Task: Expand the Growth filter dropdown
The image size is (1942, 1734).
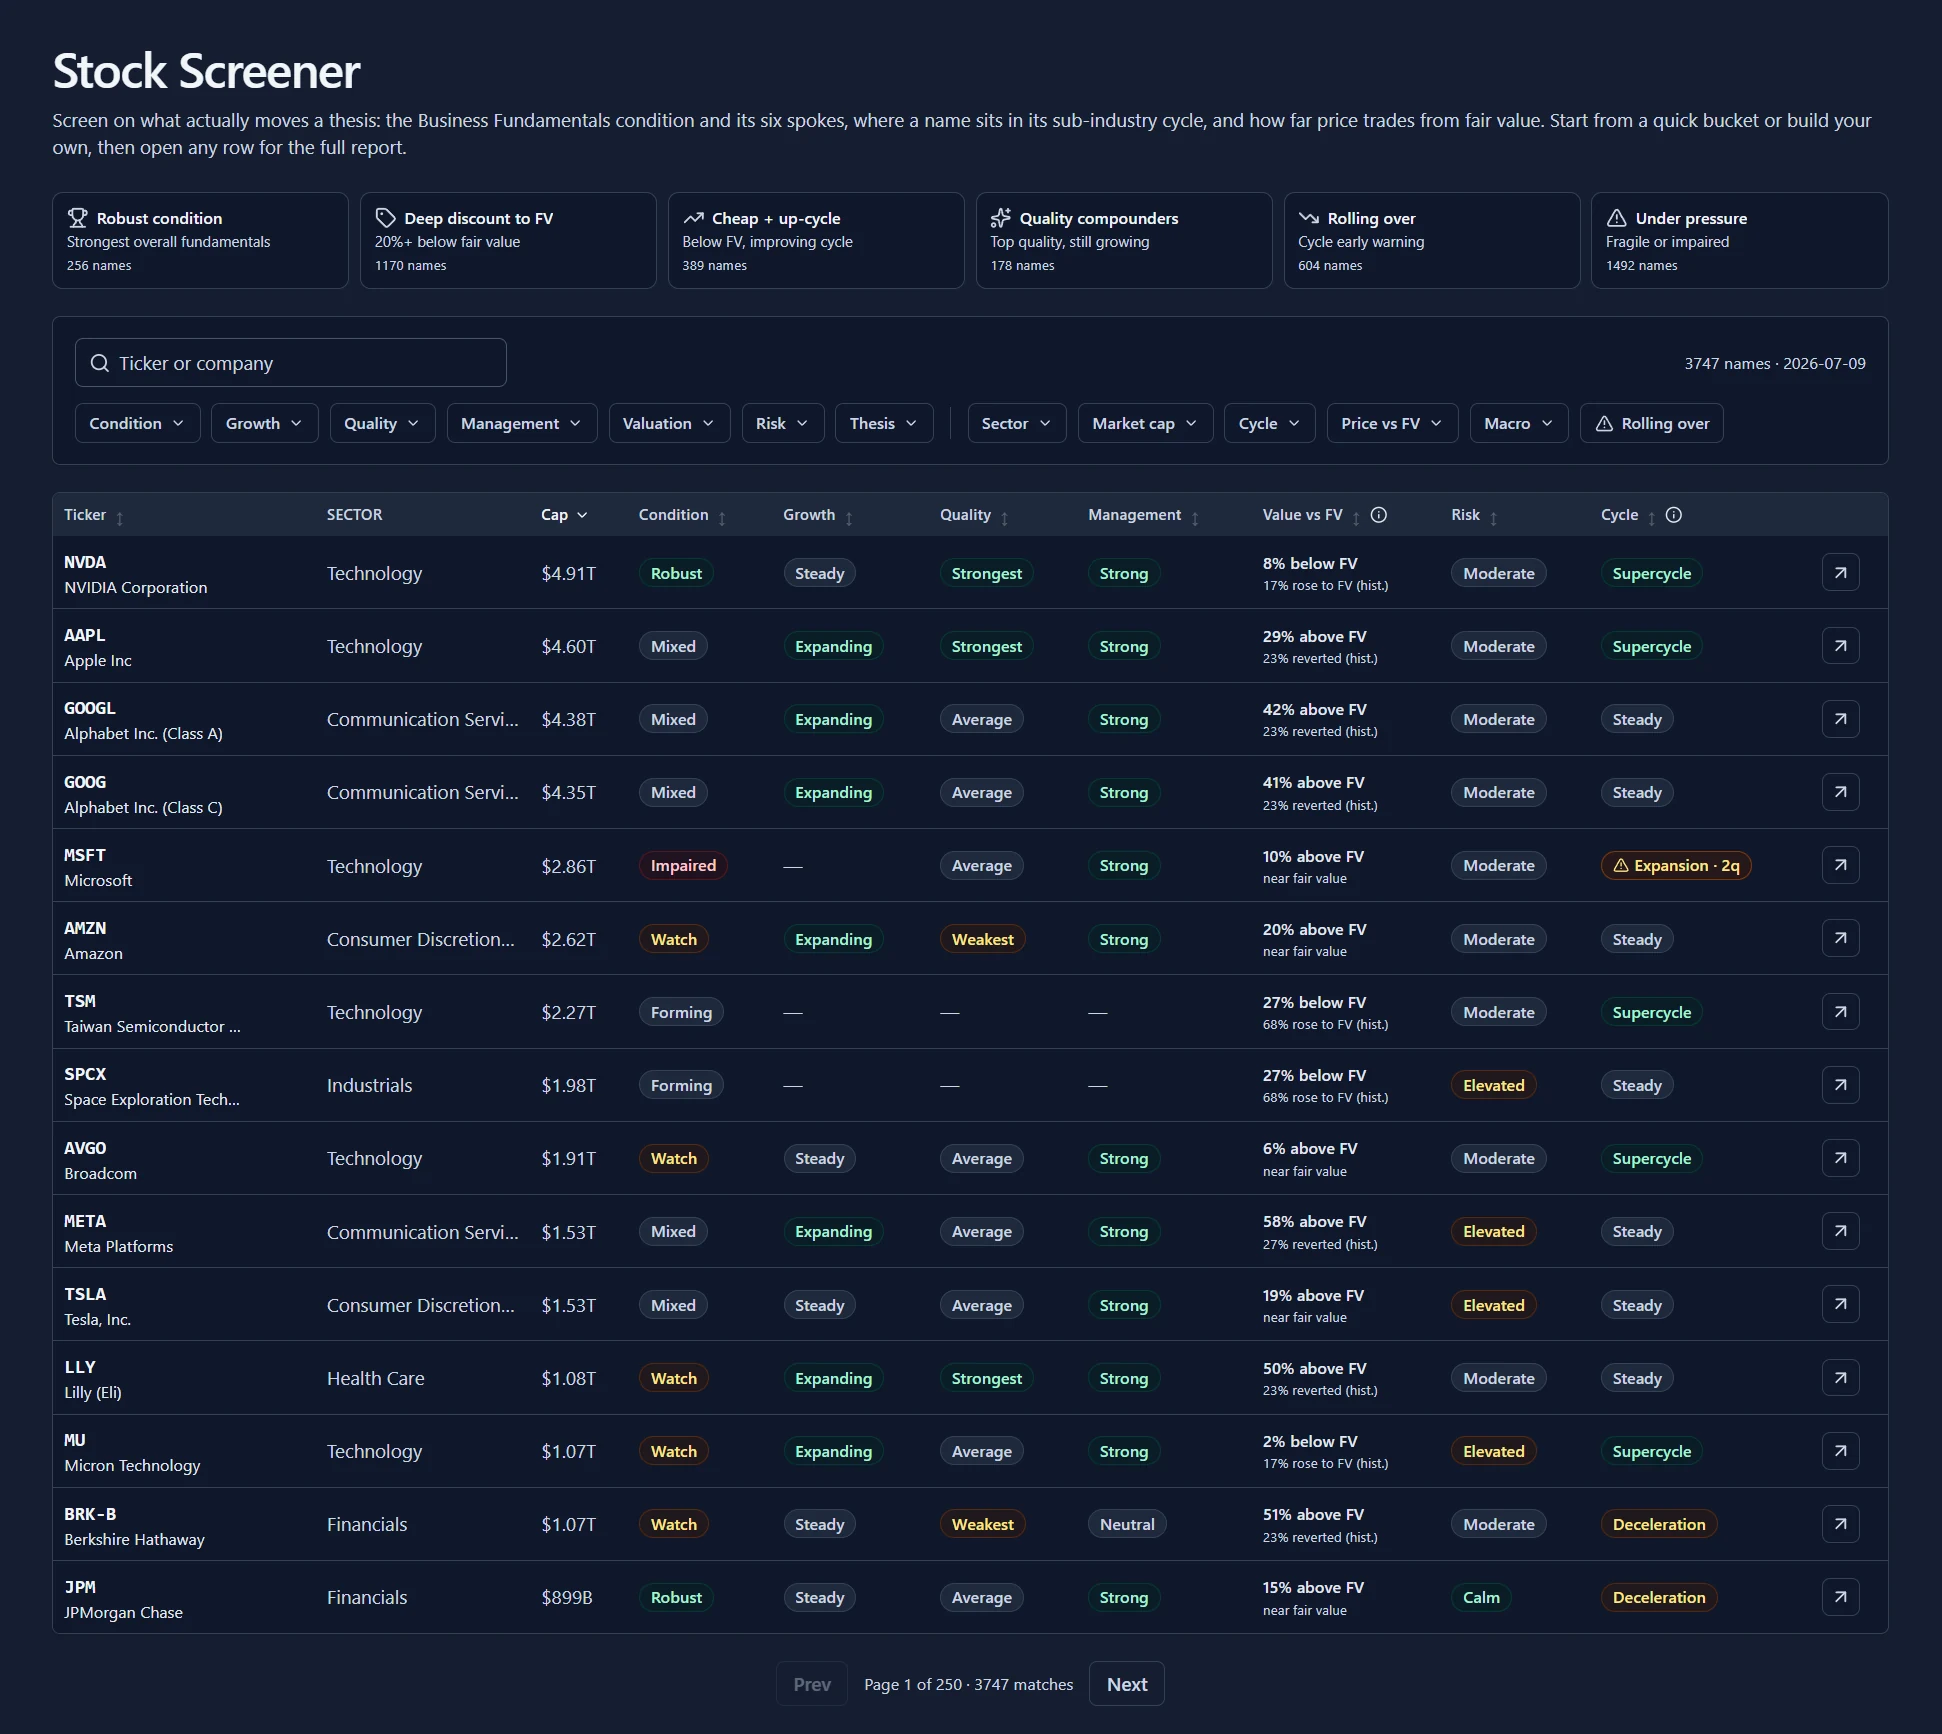Action: pyautogui.click(x=264, y=423)
